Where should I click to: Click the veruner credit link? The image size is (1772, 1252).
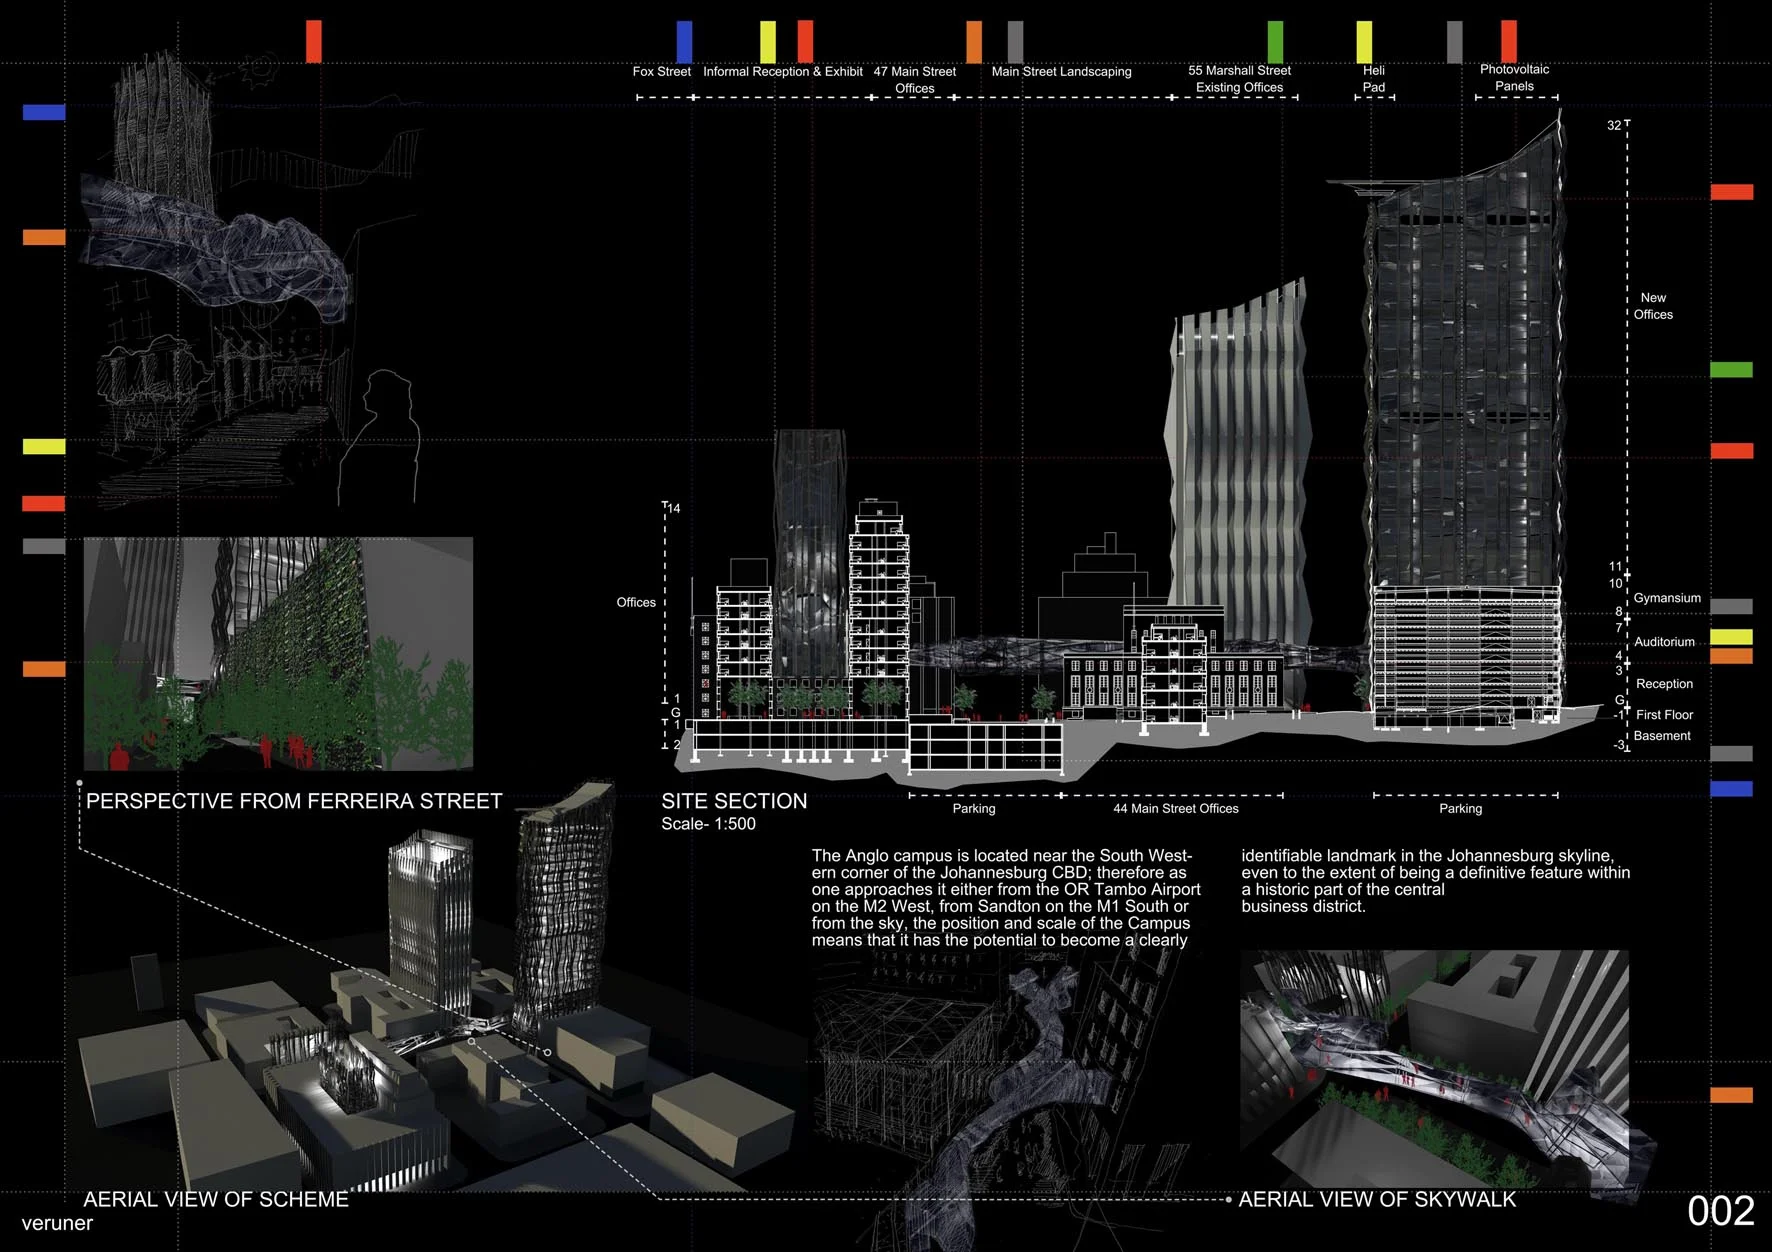coord(58,1222)
